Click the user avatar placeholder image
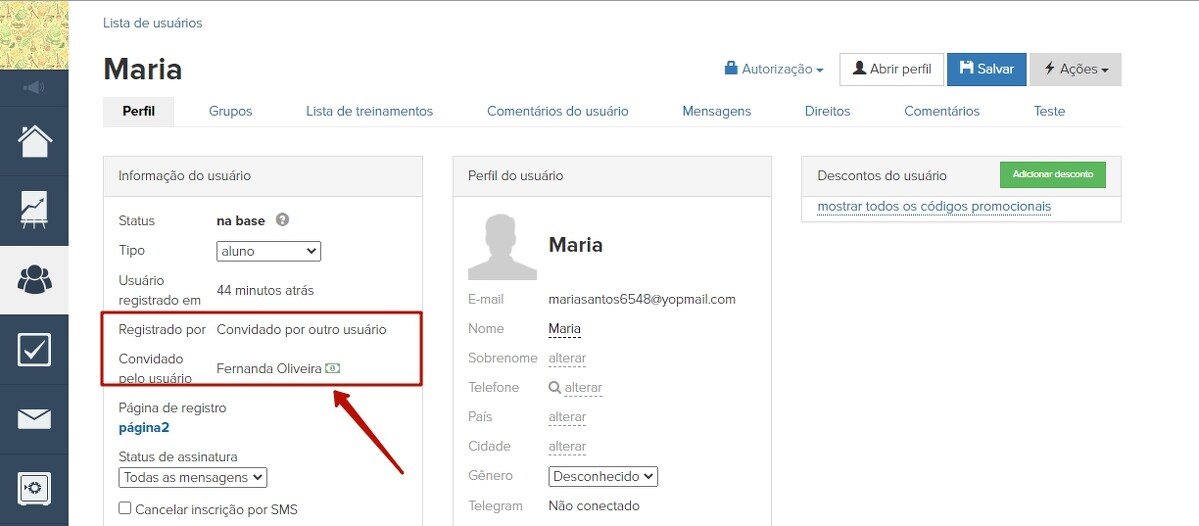 [x=502, y=247]
